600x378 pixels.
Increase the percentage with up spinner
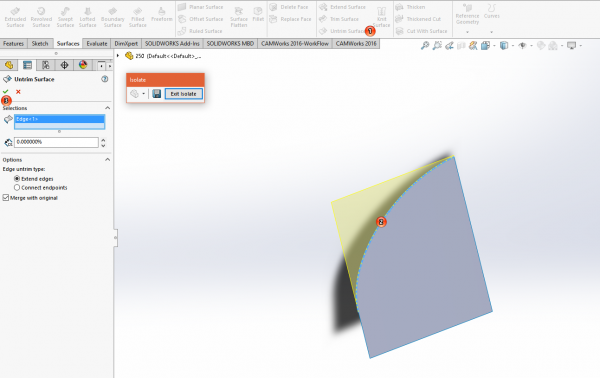click(103, 140)
